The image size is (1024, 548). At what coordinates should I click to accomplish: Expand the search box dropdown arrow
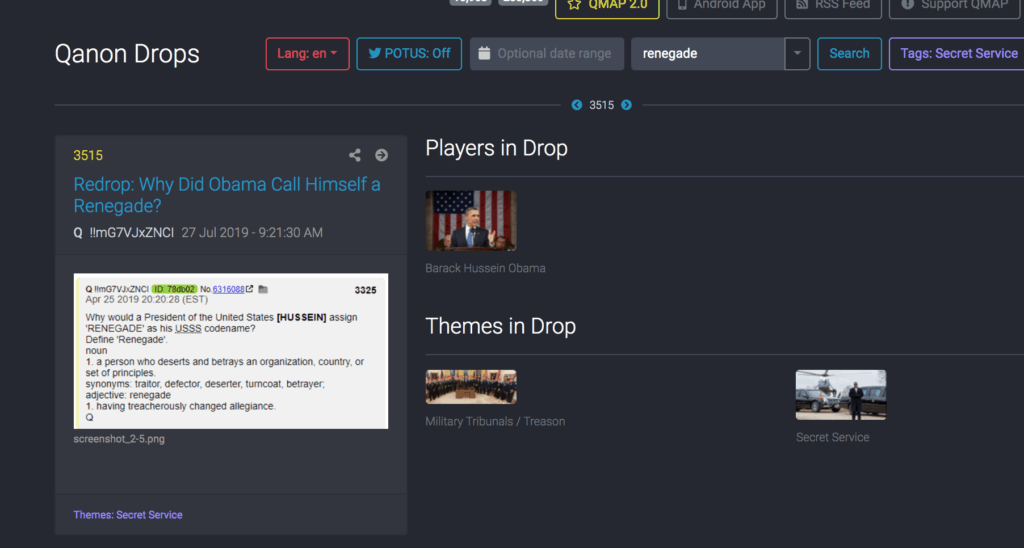tap(797, 54)
